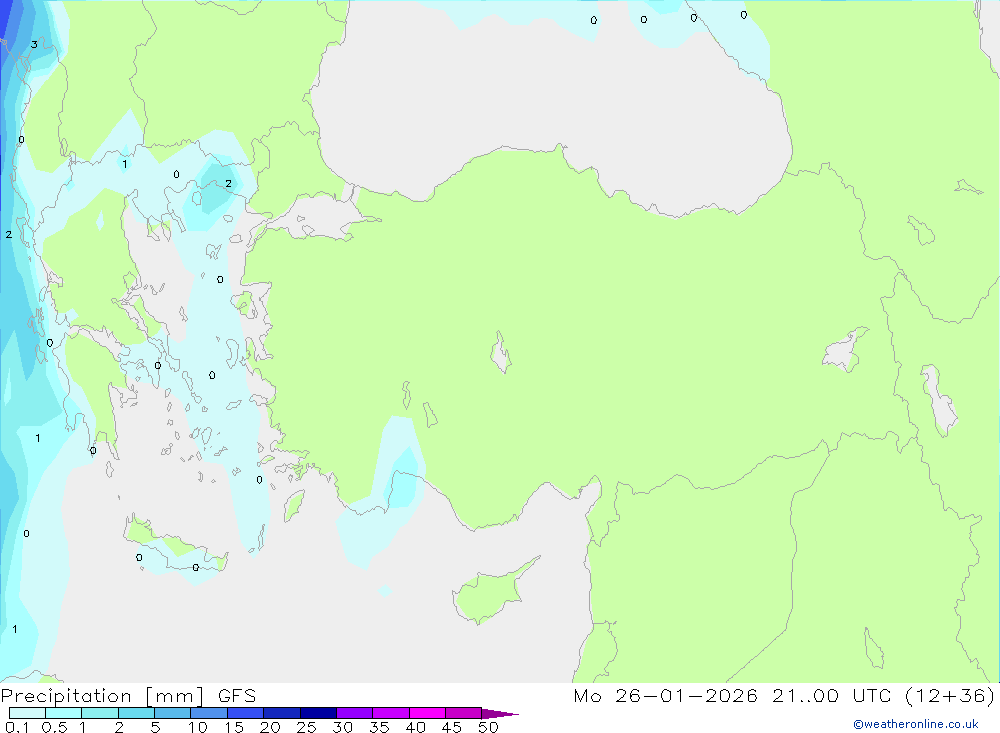Screen dimensions: 1000x733
Task: Click the 2–5 mm legend color swatch
Action: (136, 713)
